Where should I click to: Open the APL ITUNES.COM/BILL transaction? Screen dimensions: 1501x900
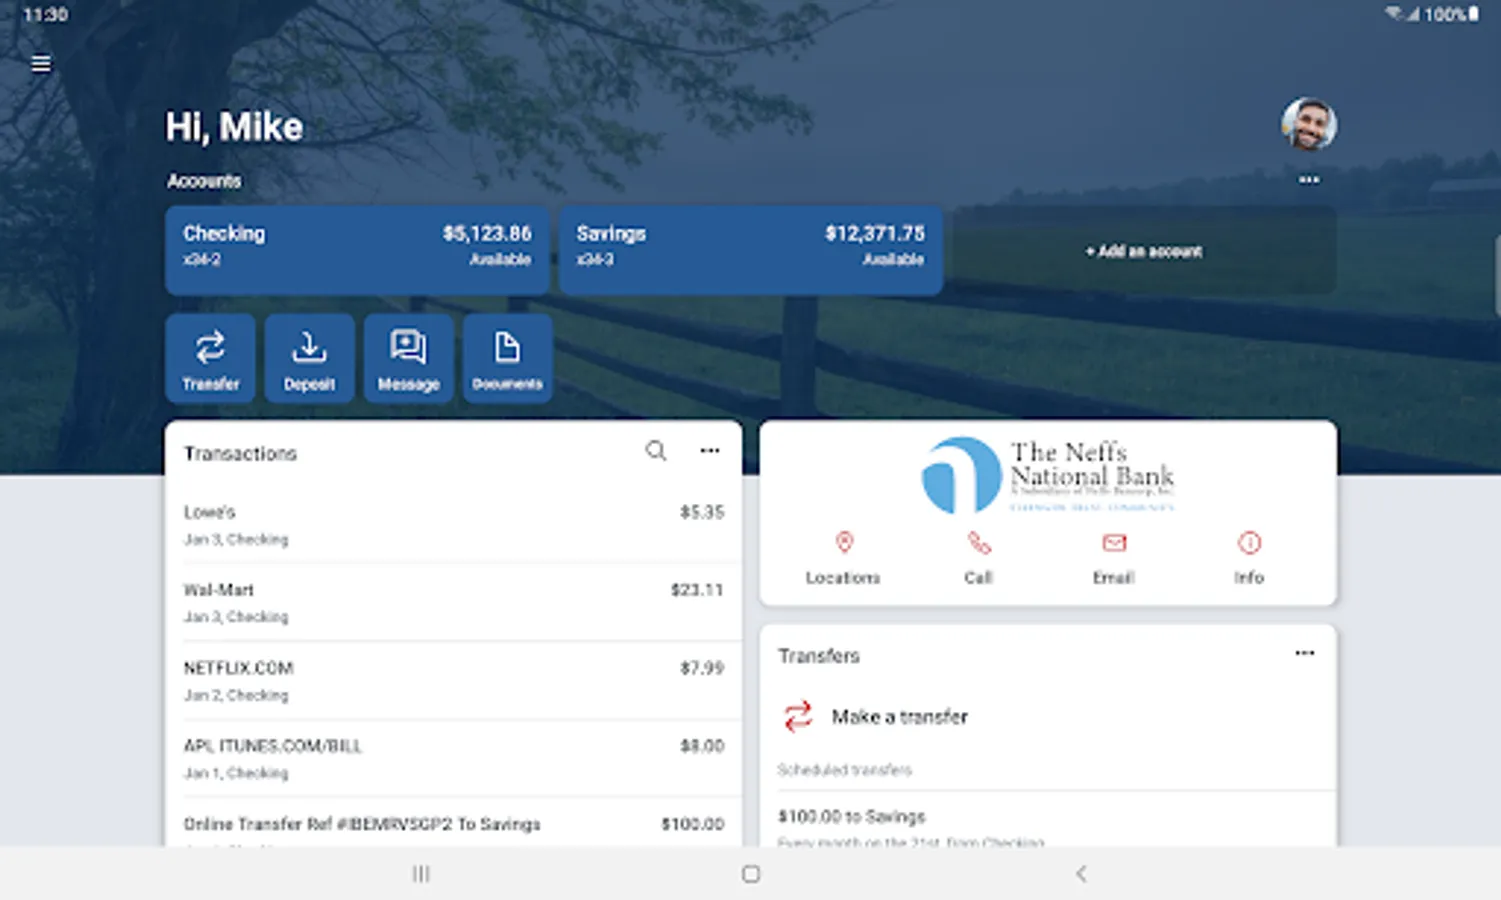[453, 758]
